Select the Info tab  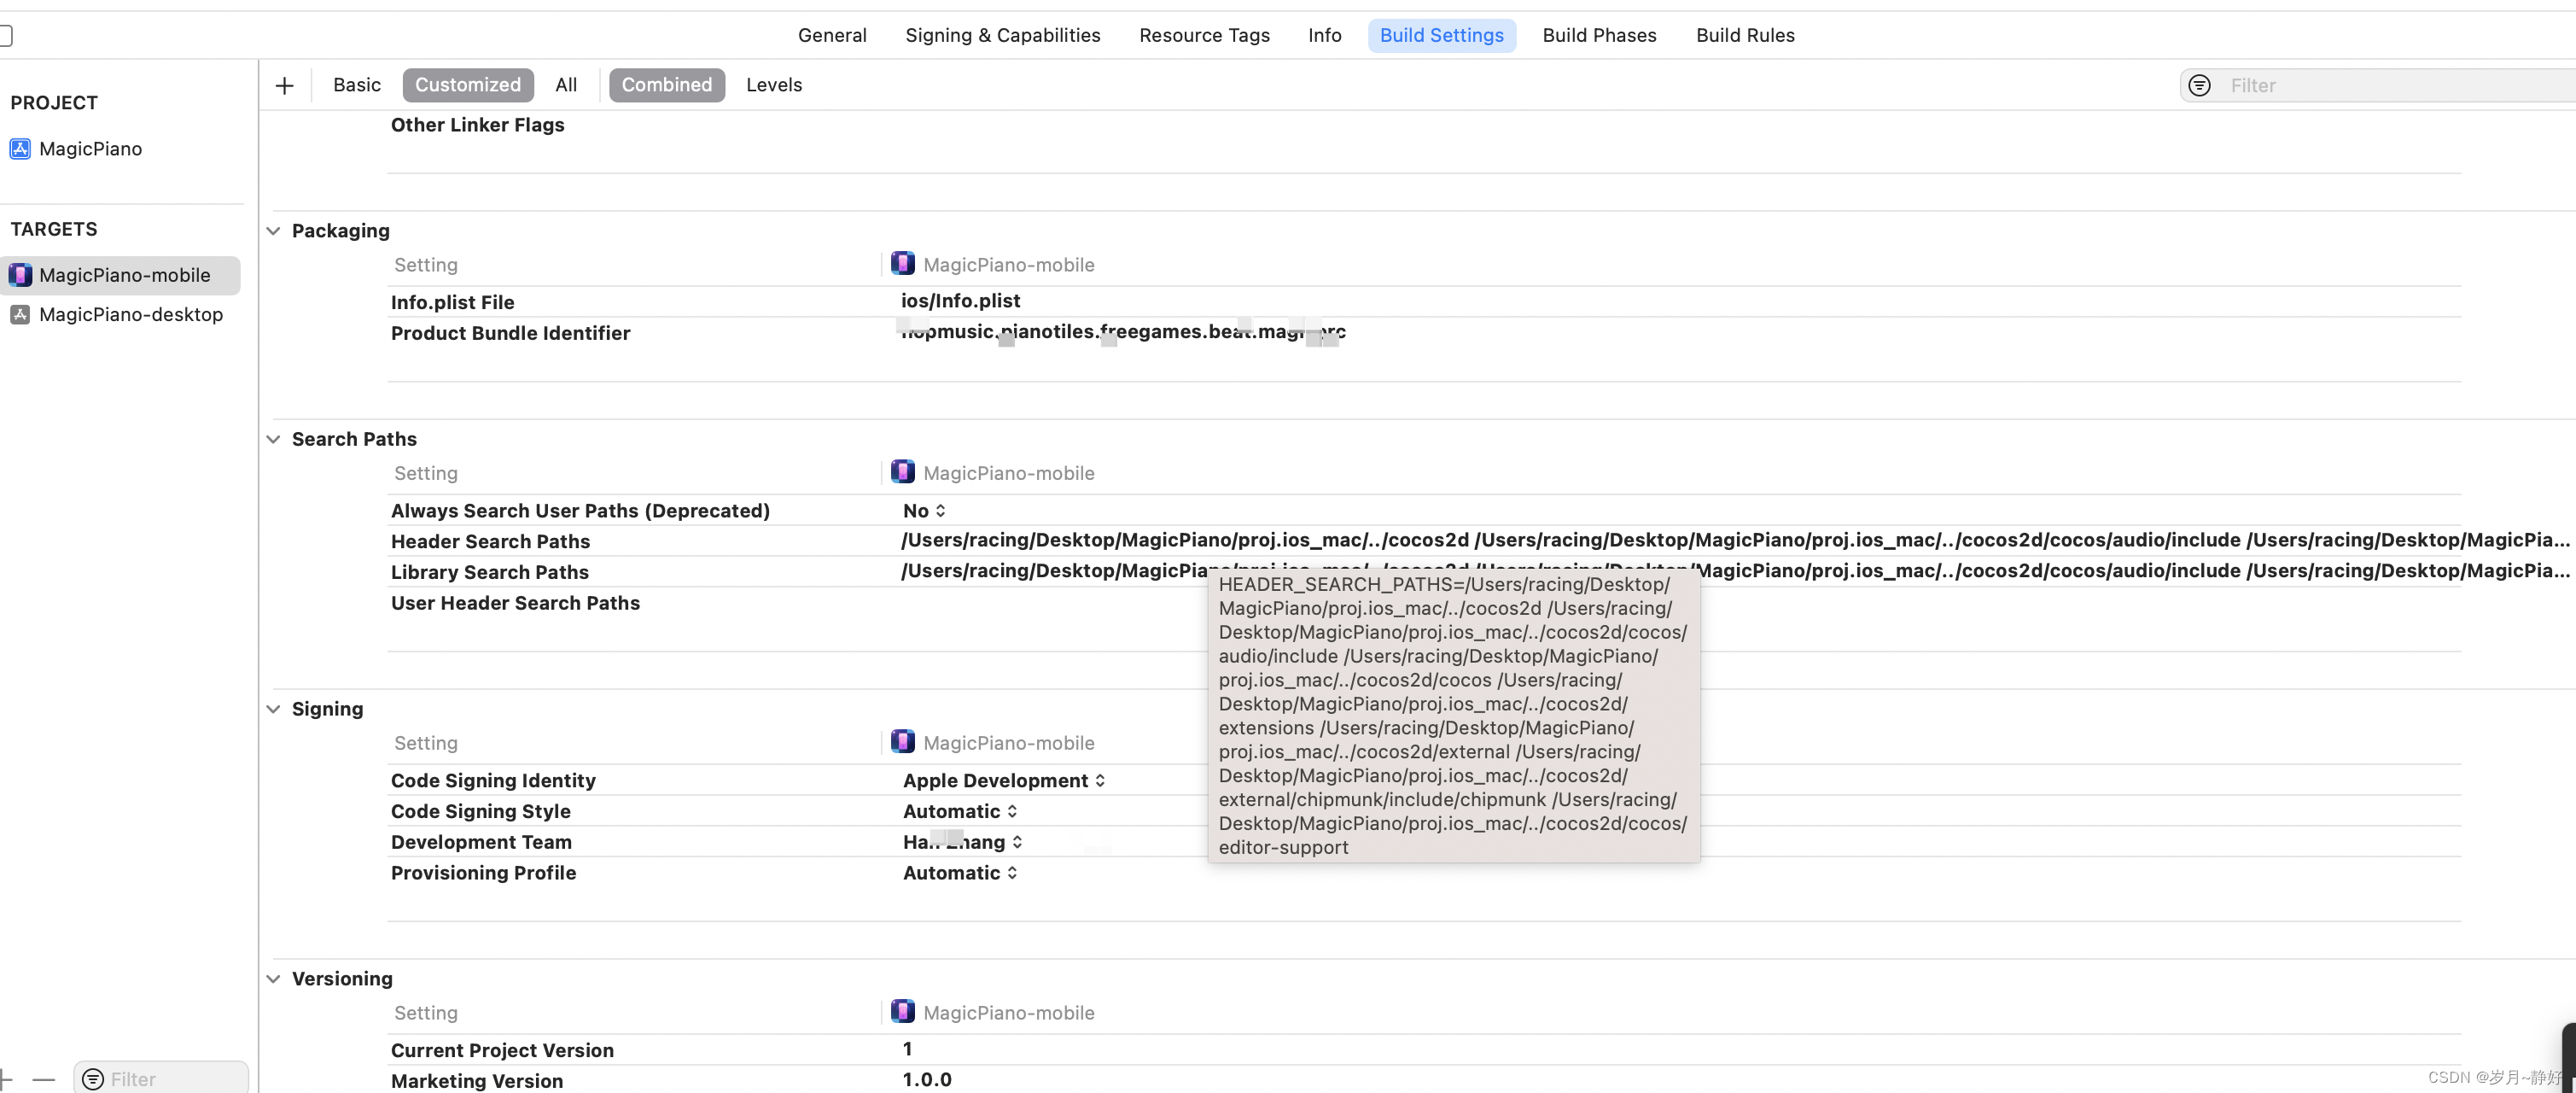[x=1324, y=35]
